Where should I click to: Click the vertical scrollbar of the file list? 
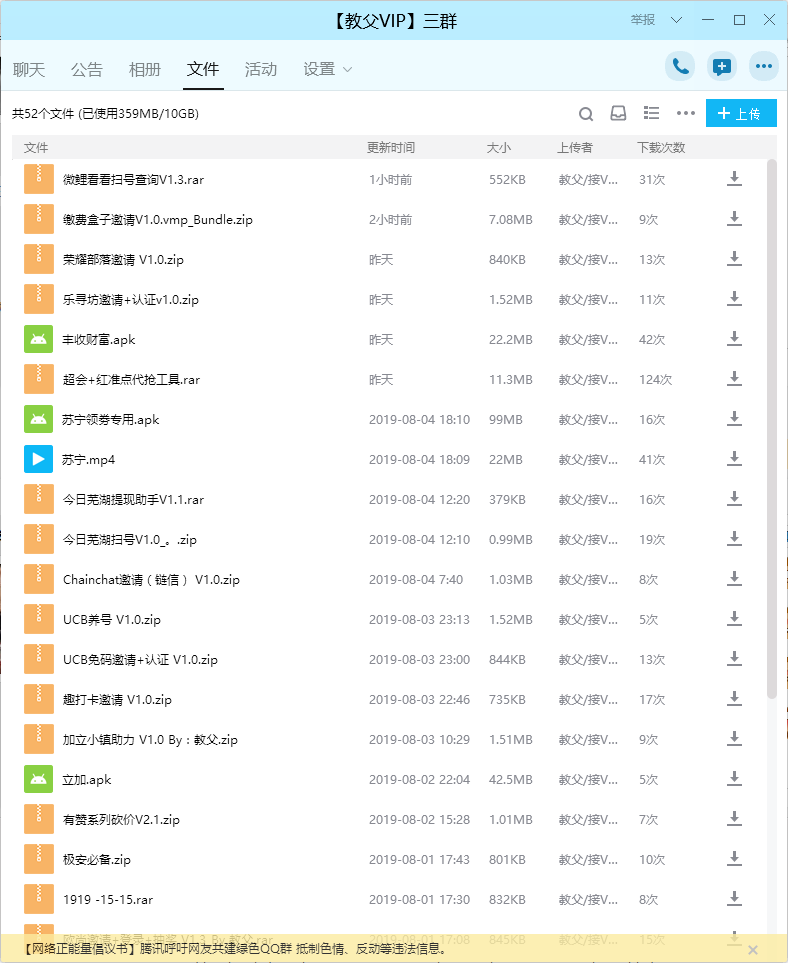pyautogui.click(x=772, y=428)
